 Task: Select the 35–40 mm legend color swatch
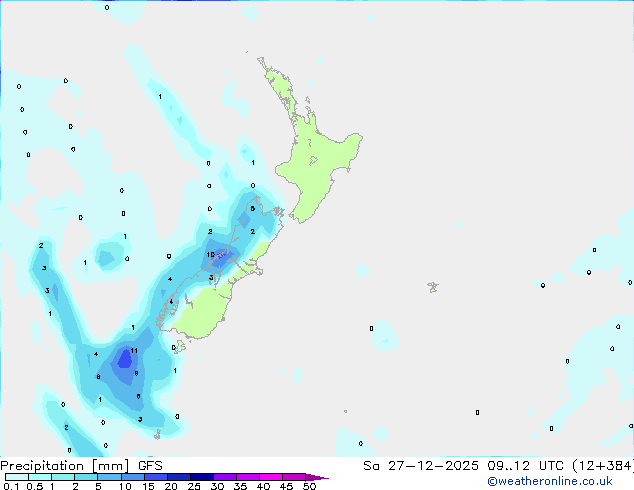point(247,477)
